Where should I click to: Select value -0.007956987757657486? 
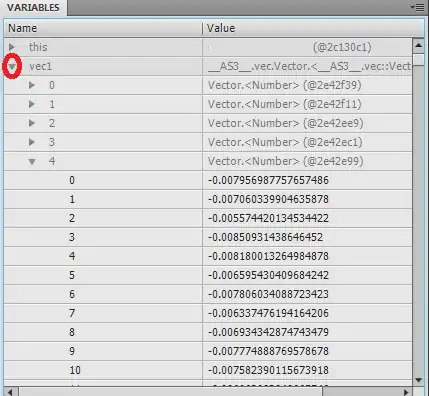pos(268,180)
